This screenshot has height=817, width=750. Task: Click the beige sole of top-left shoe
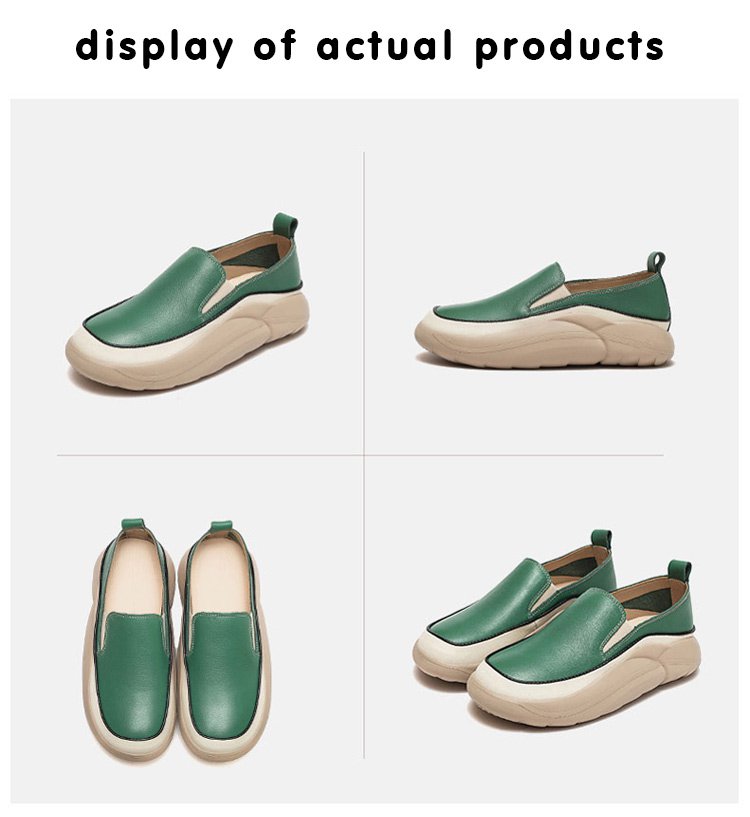click(x=189, y=348)
